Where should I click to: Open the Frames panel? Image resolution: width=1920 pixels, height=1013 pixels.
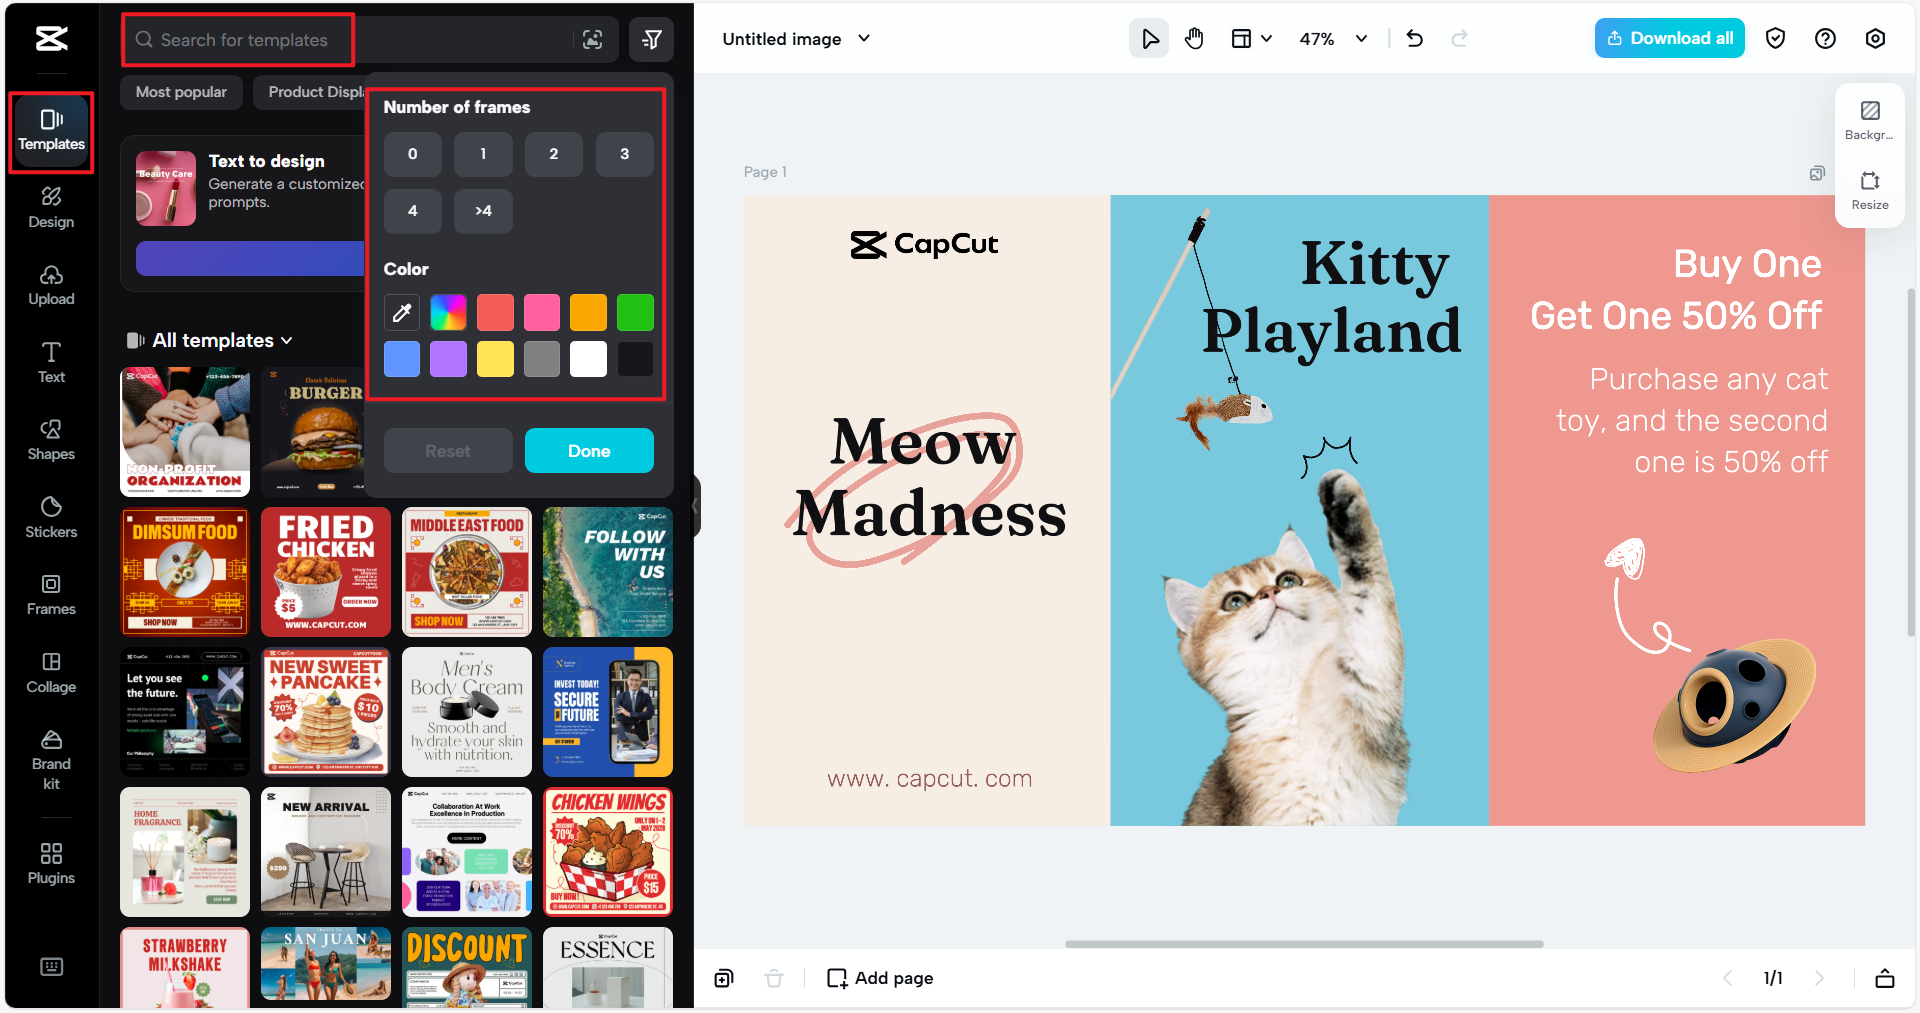point(51,595)
